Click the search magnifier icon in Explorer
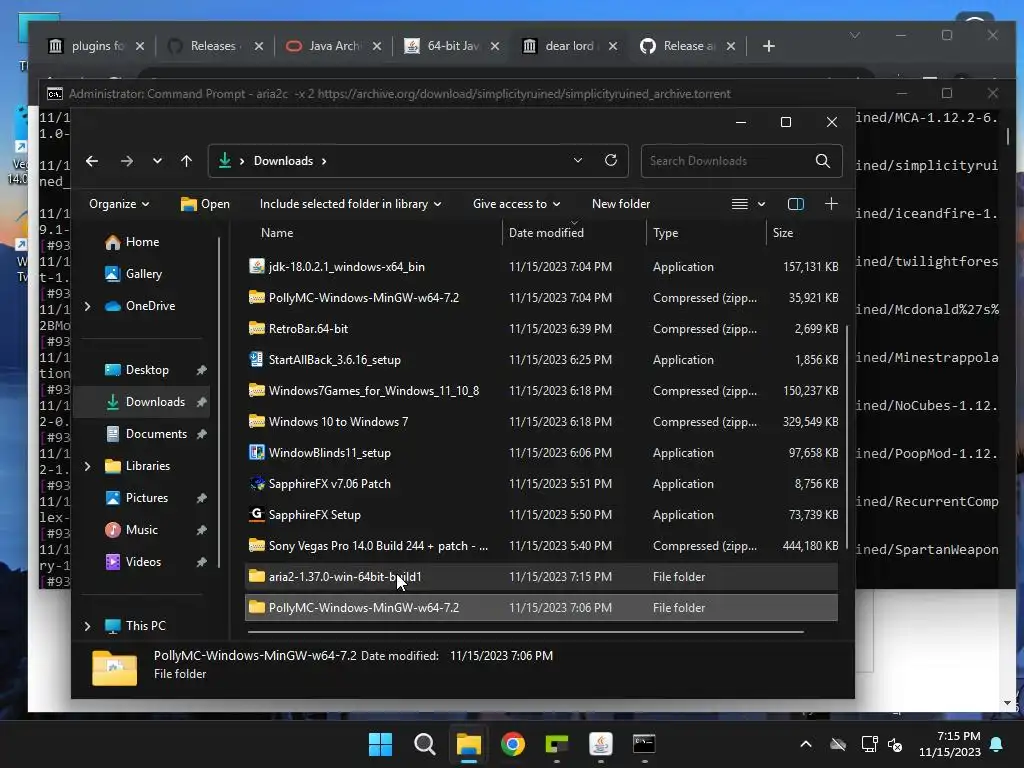This screenshot has height=768, width=1024. (x=823, y=161)
